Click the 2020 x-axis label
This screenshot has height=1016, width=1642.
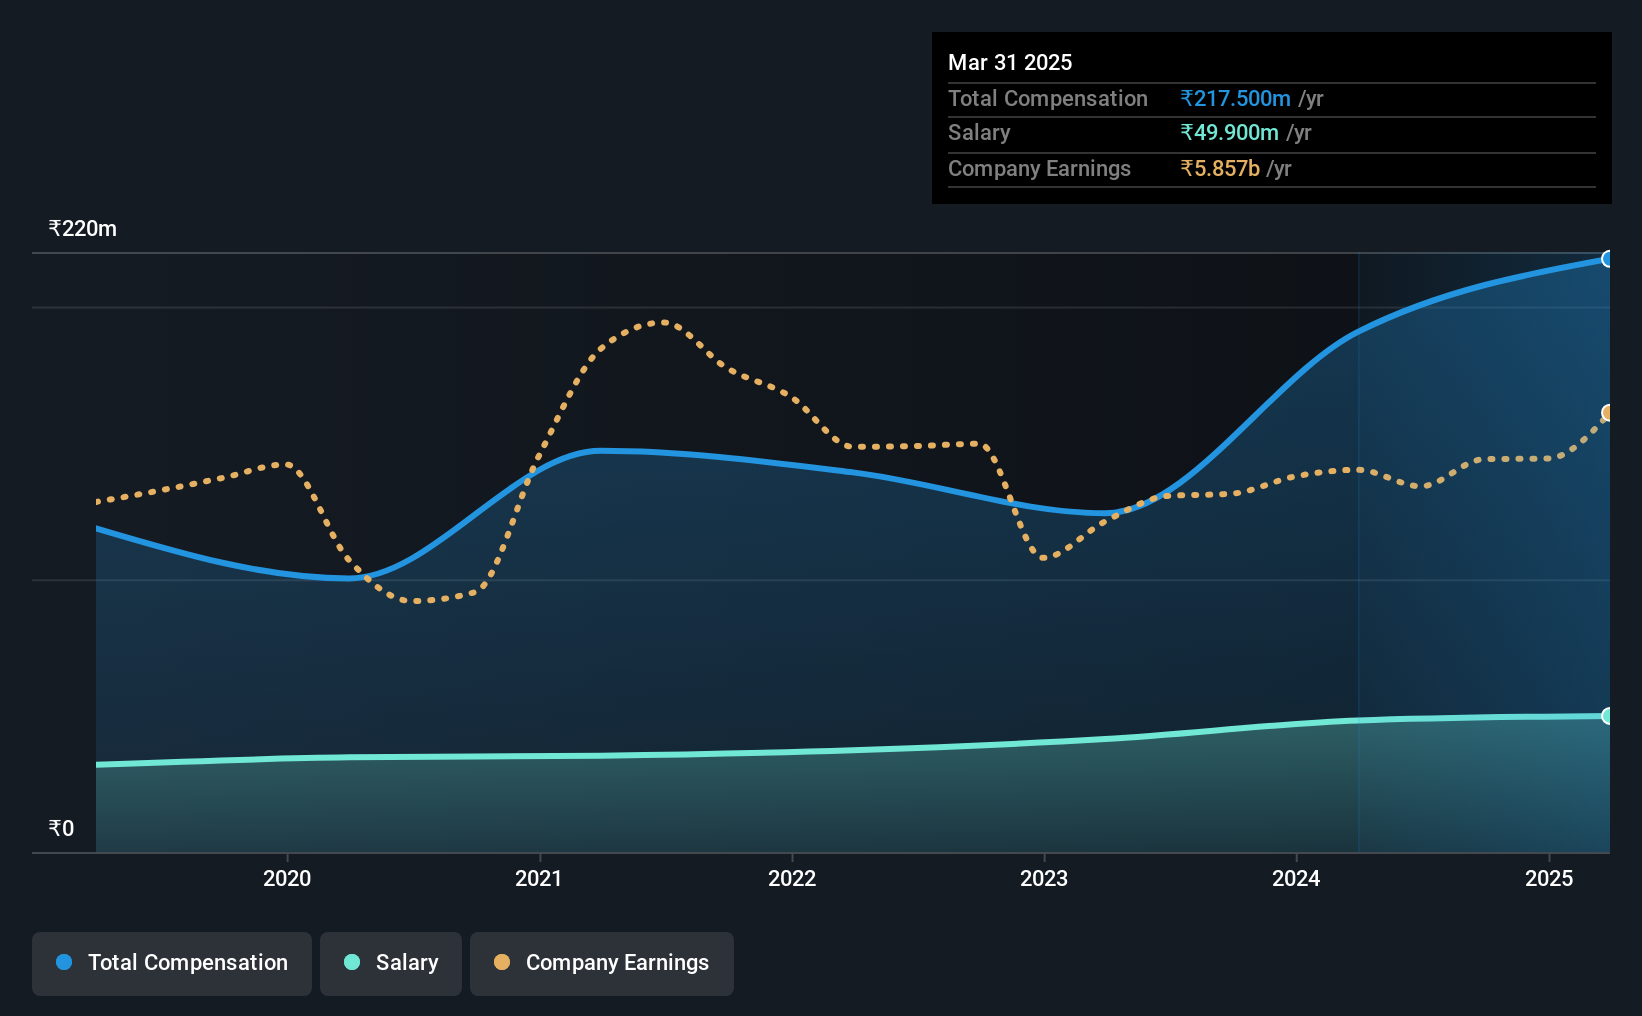(287, 878)
